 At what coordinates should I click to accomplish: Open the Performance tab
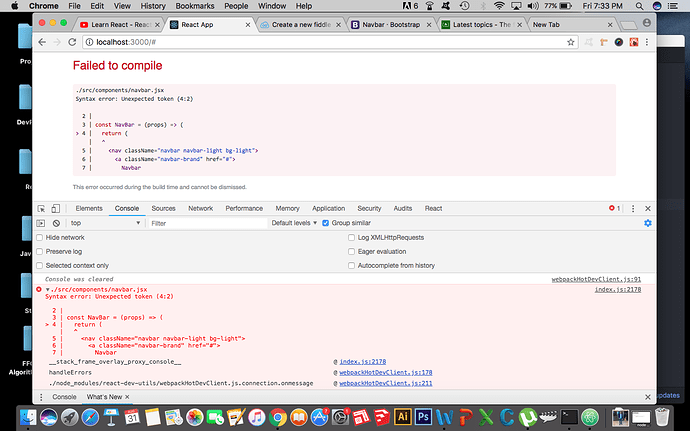coord(244,209)
